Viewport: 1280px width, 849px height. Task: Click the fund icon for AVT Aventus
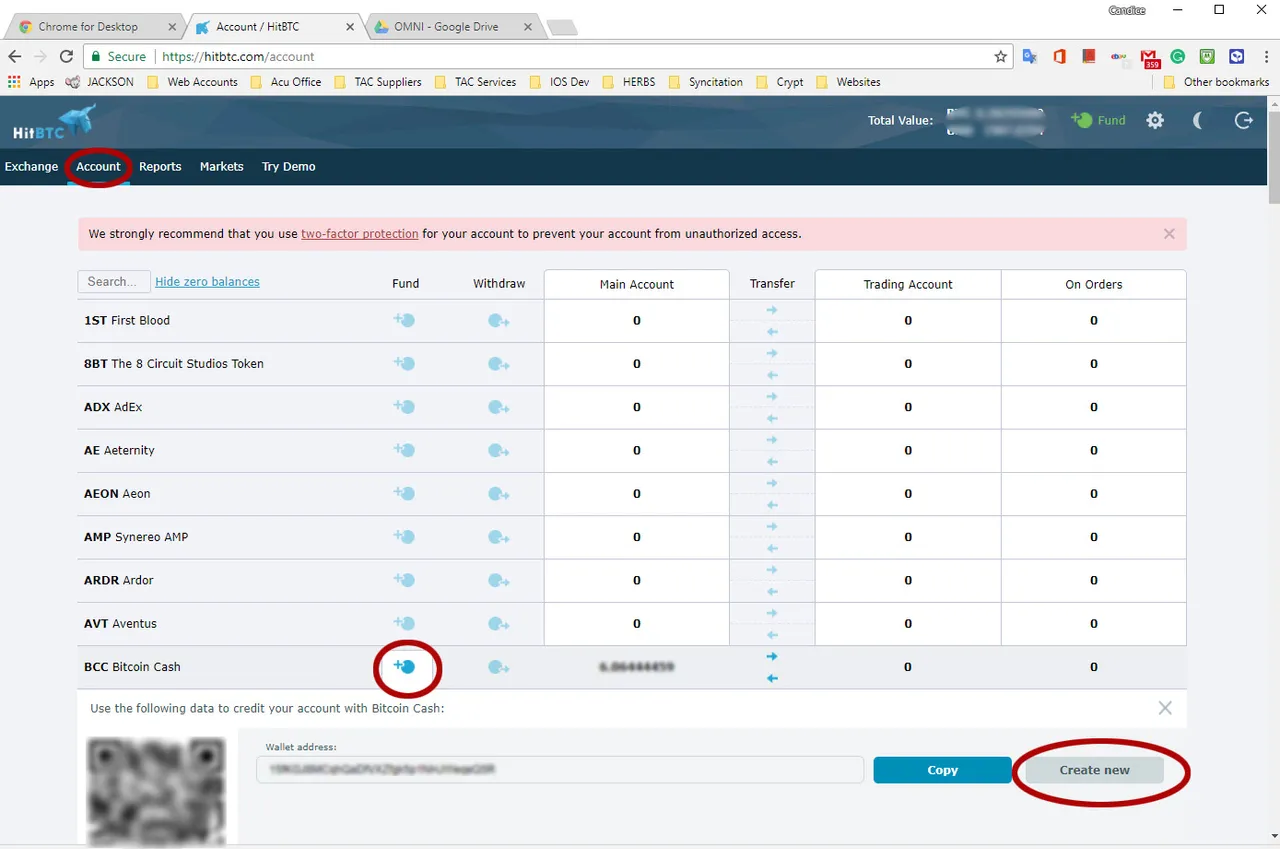point(404,623)
